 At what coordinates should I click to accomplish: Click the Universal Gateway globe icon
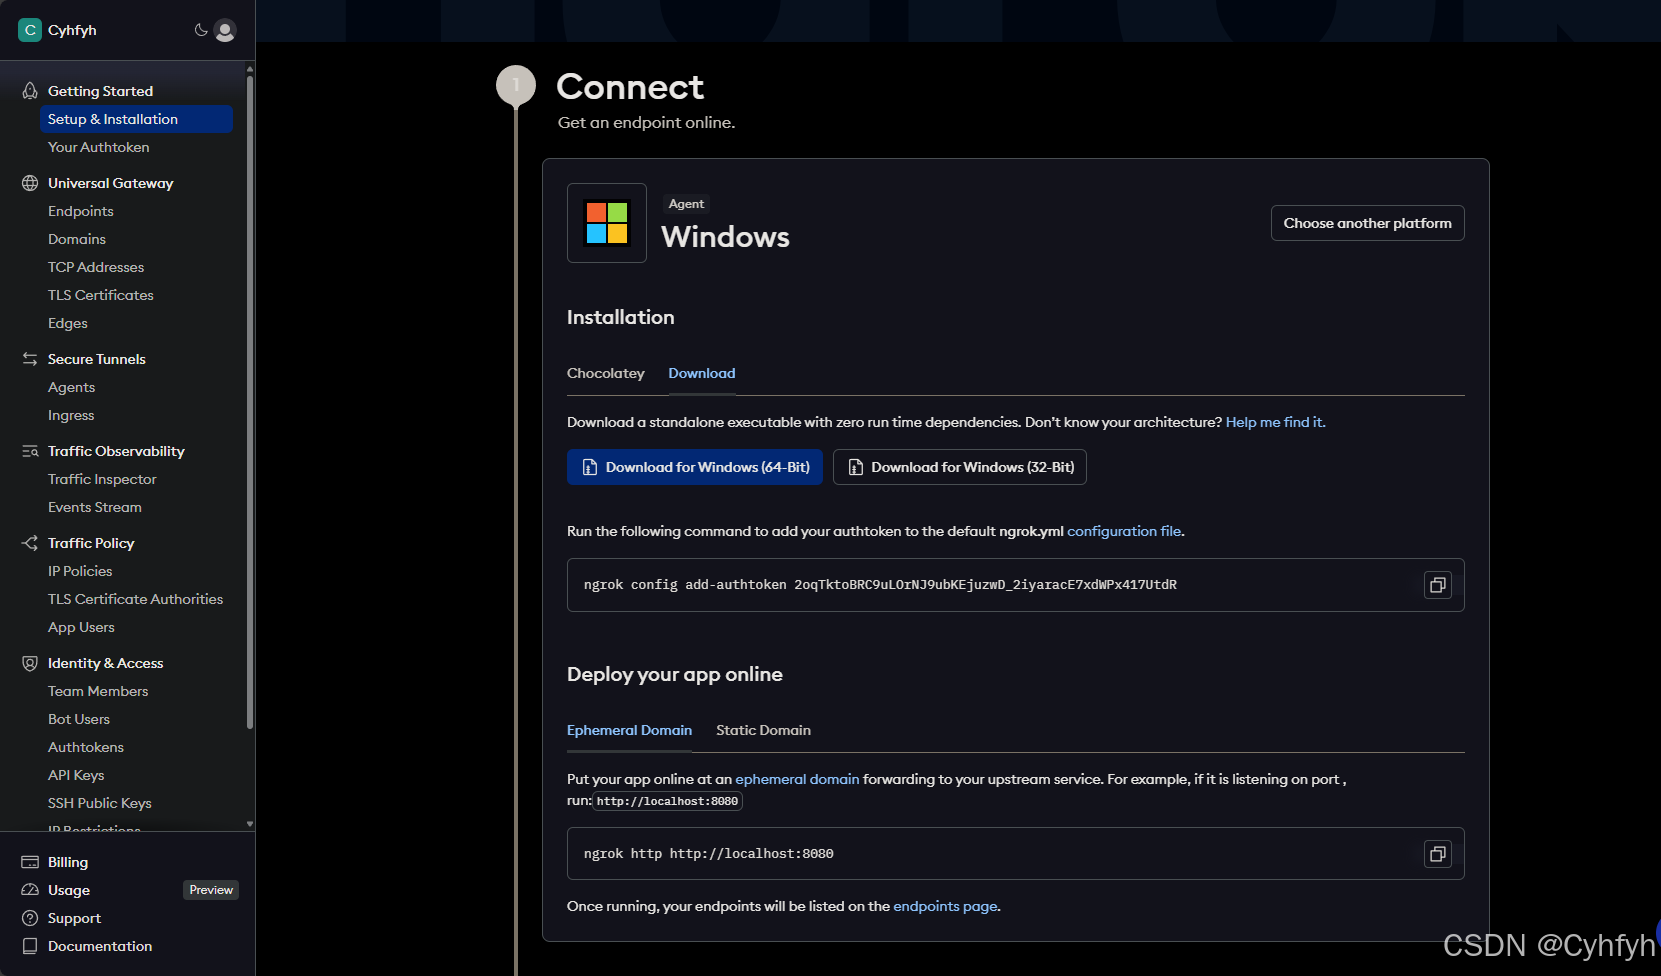tap(30, 183)
